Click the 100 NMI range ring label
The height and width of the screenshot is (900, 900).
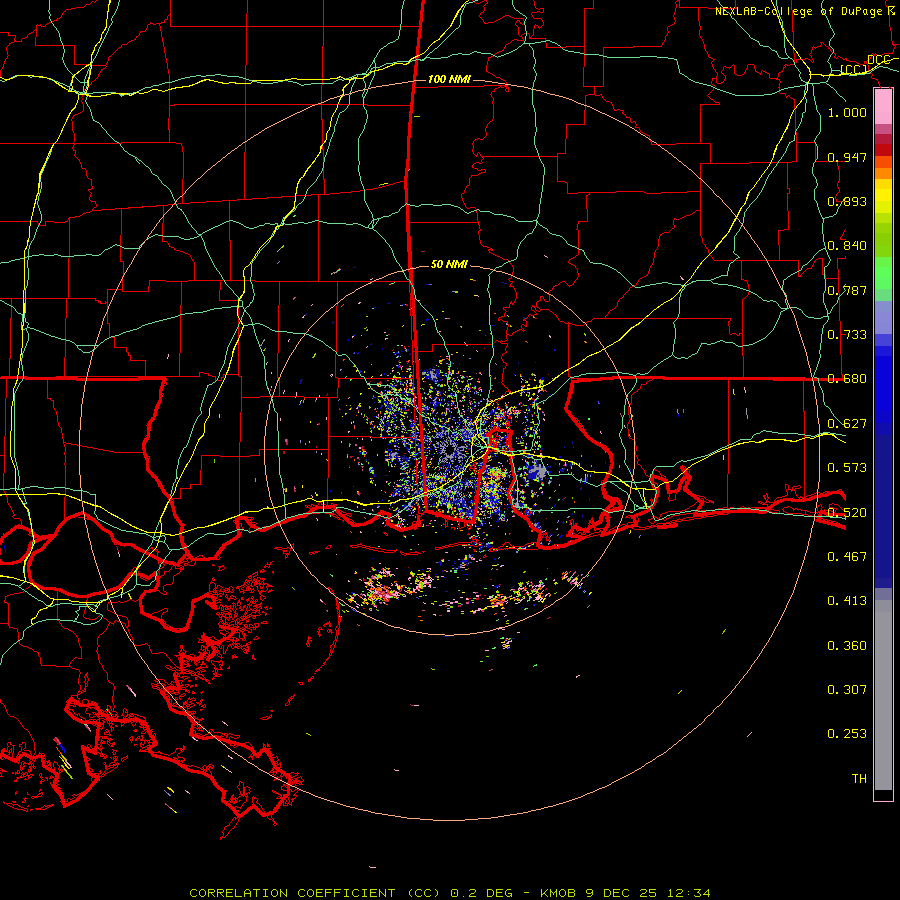449,79
